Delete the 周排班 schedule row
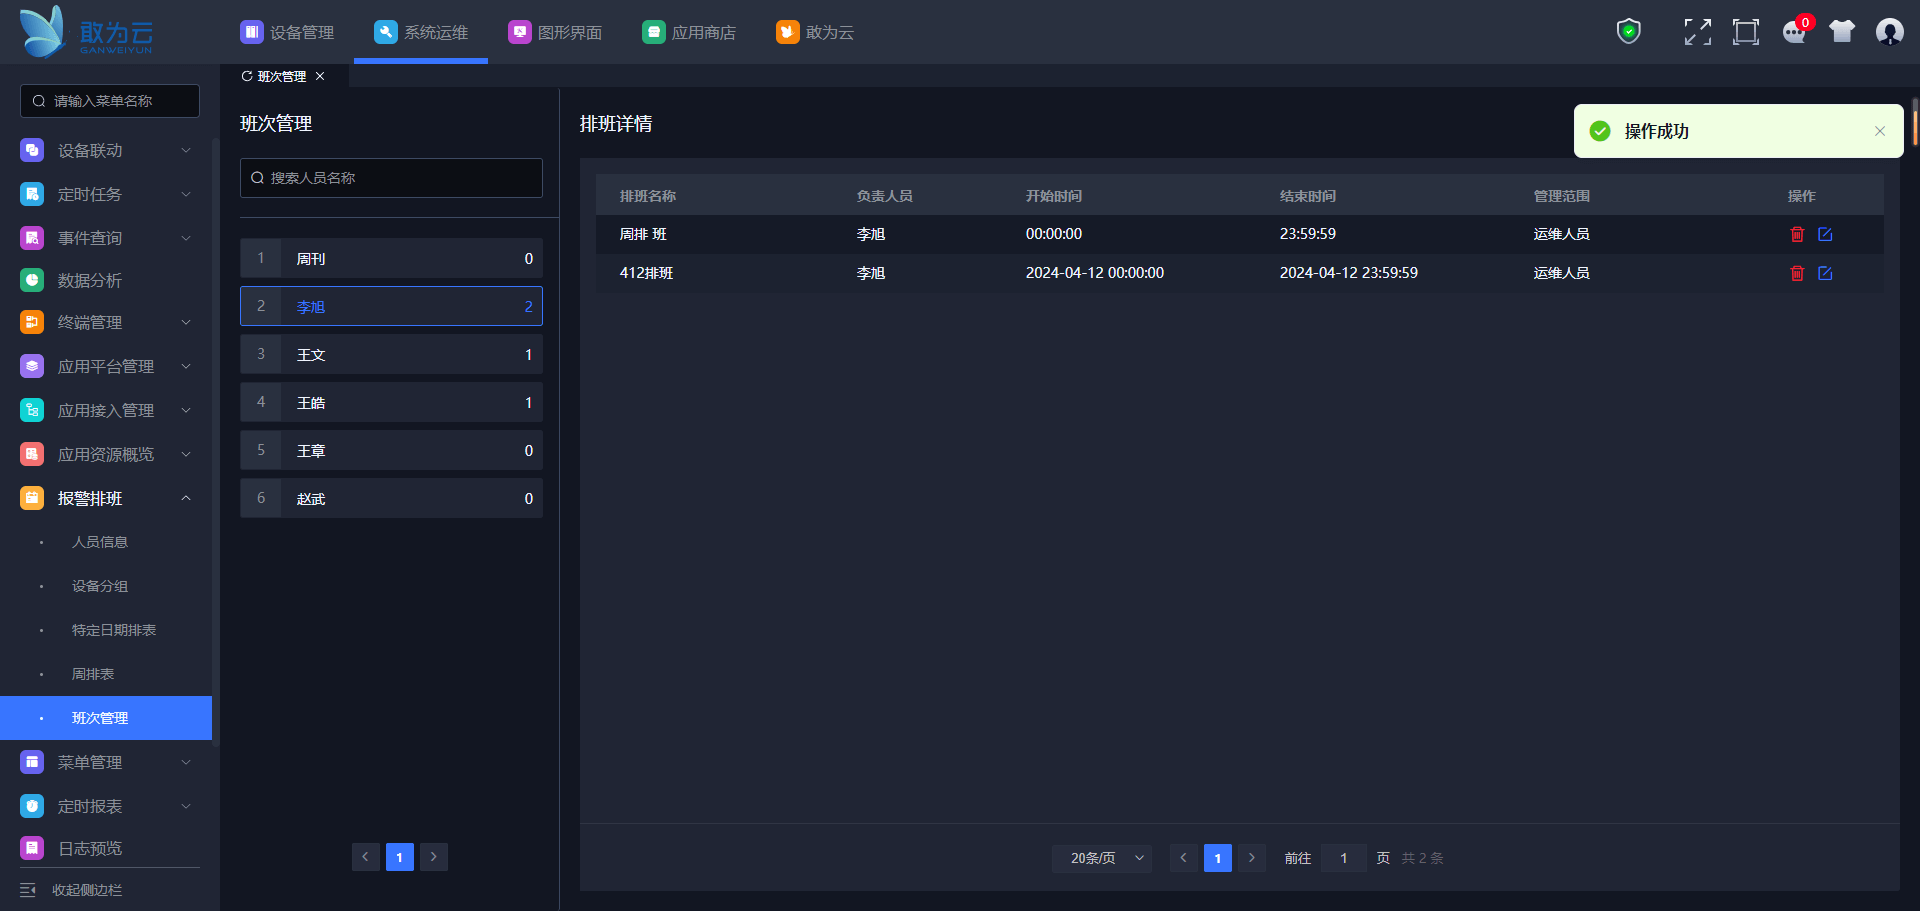This screenshot has height=911, width=1920. pos(1797,234)
